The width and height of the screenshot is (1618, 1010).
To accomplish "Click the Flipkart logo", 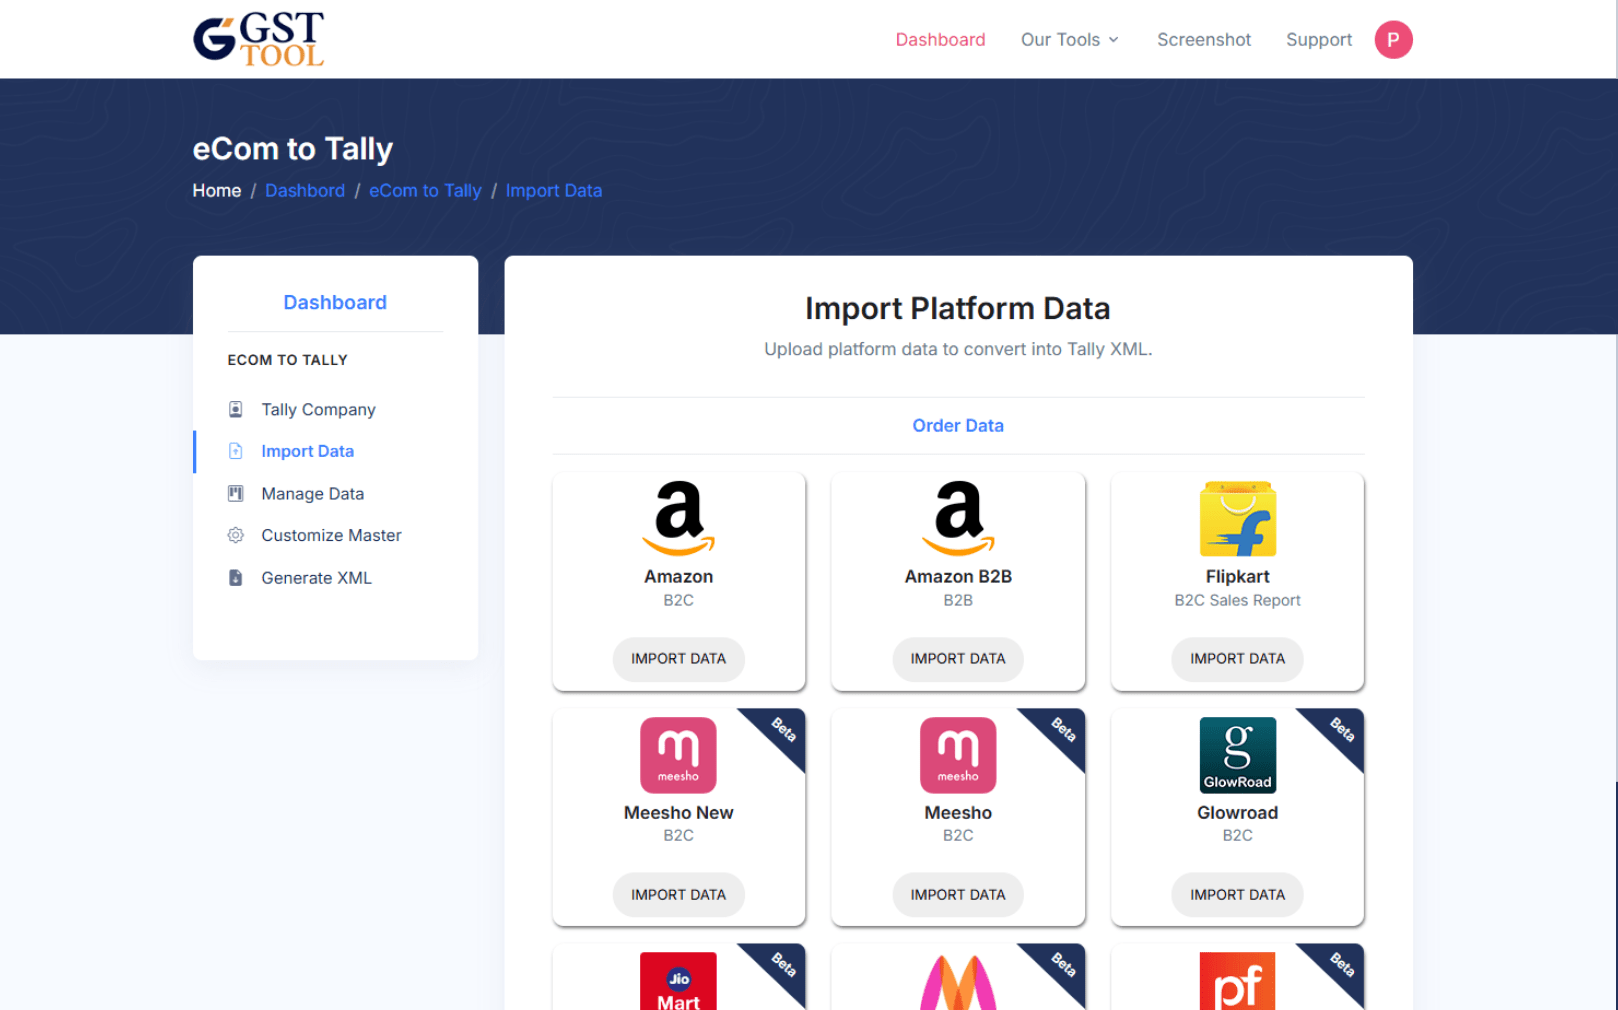I will coord(1238,518).
